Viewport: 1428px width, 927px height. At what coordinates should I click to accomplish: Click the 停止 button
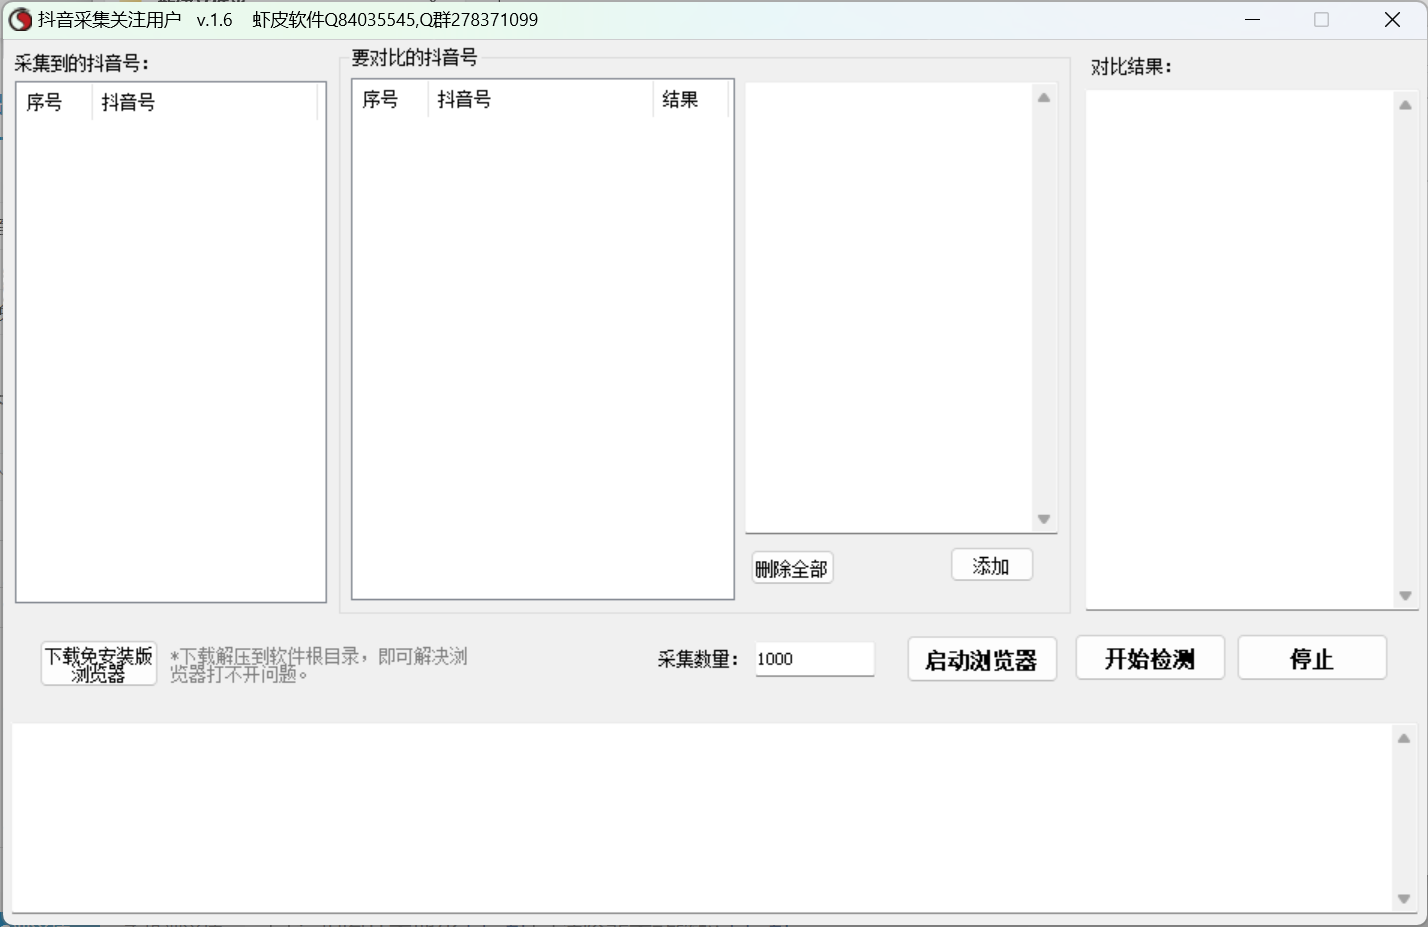(x=1312, y=658)
